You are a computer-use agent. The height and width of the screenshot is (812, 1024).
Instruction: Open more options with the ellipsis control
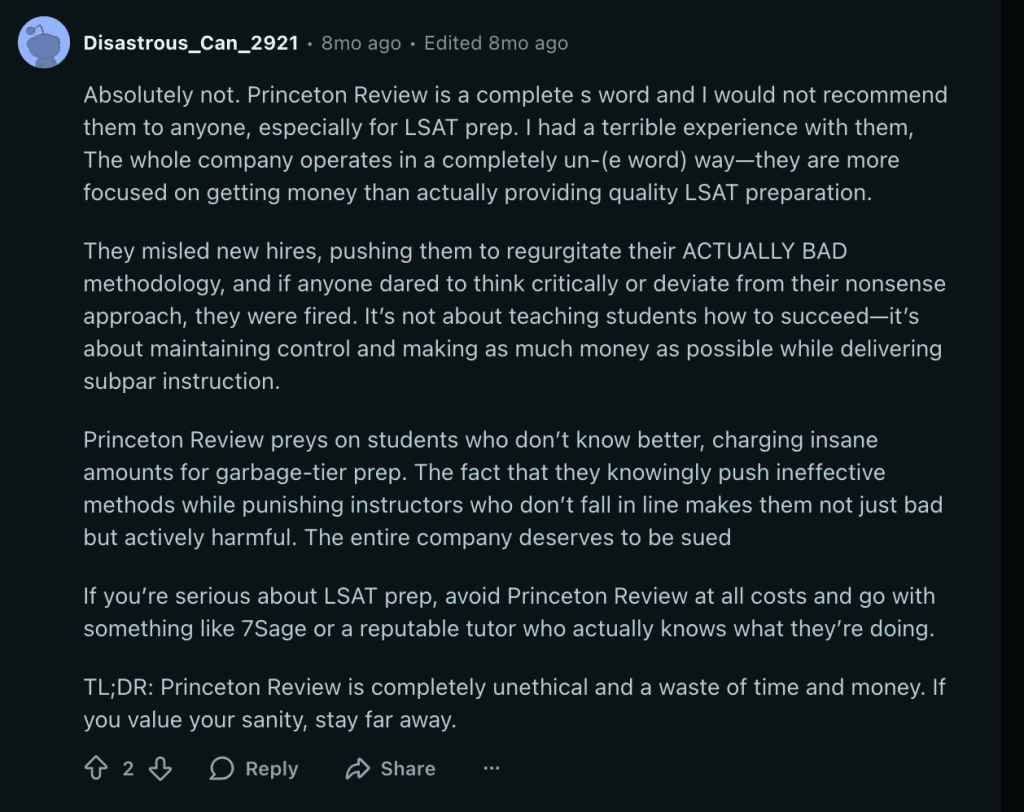491,768
